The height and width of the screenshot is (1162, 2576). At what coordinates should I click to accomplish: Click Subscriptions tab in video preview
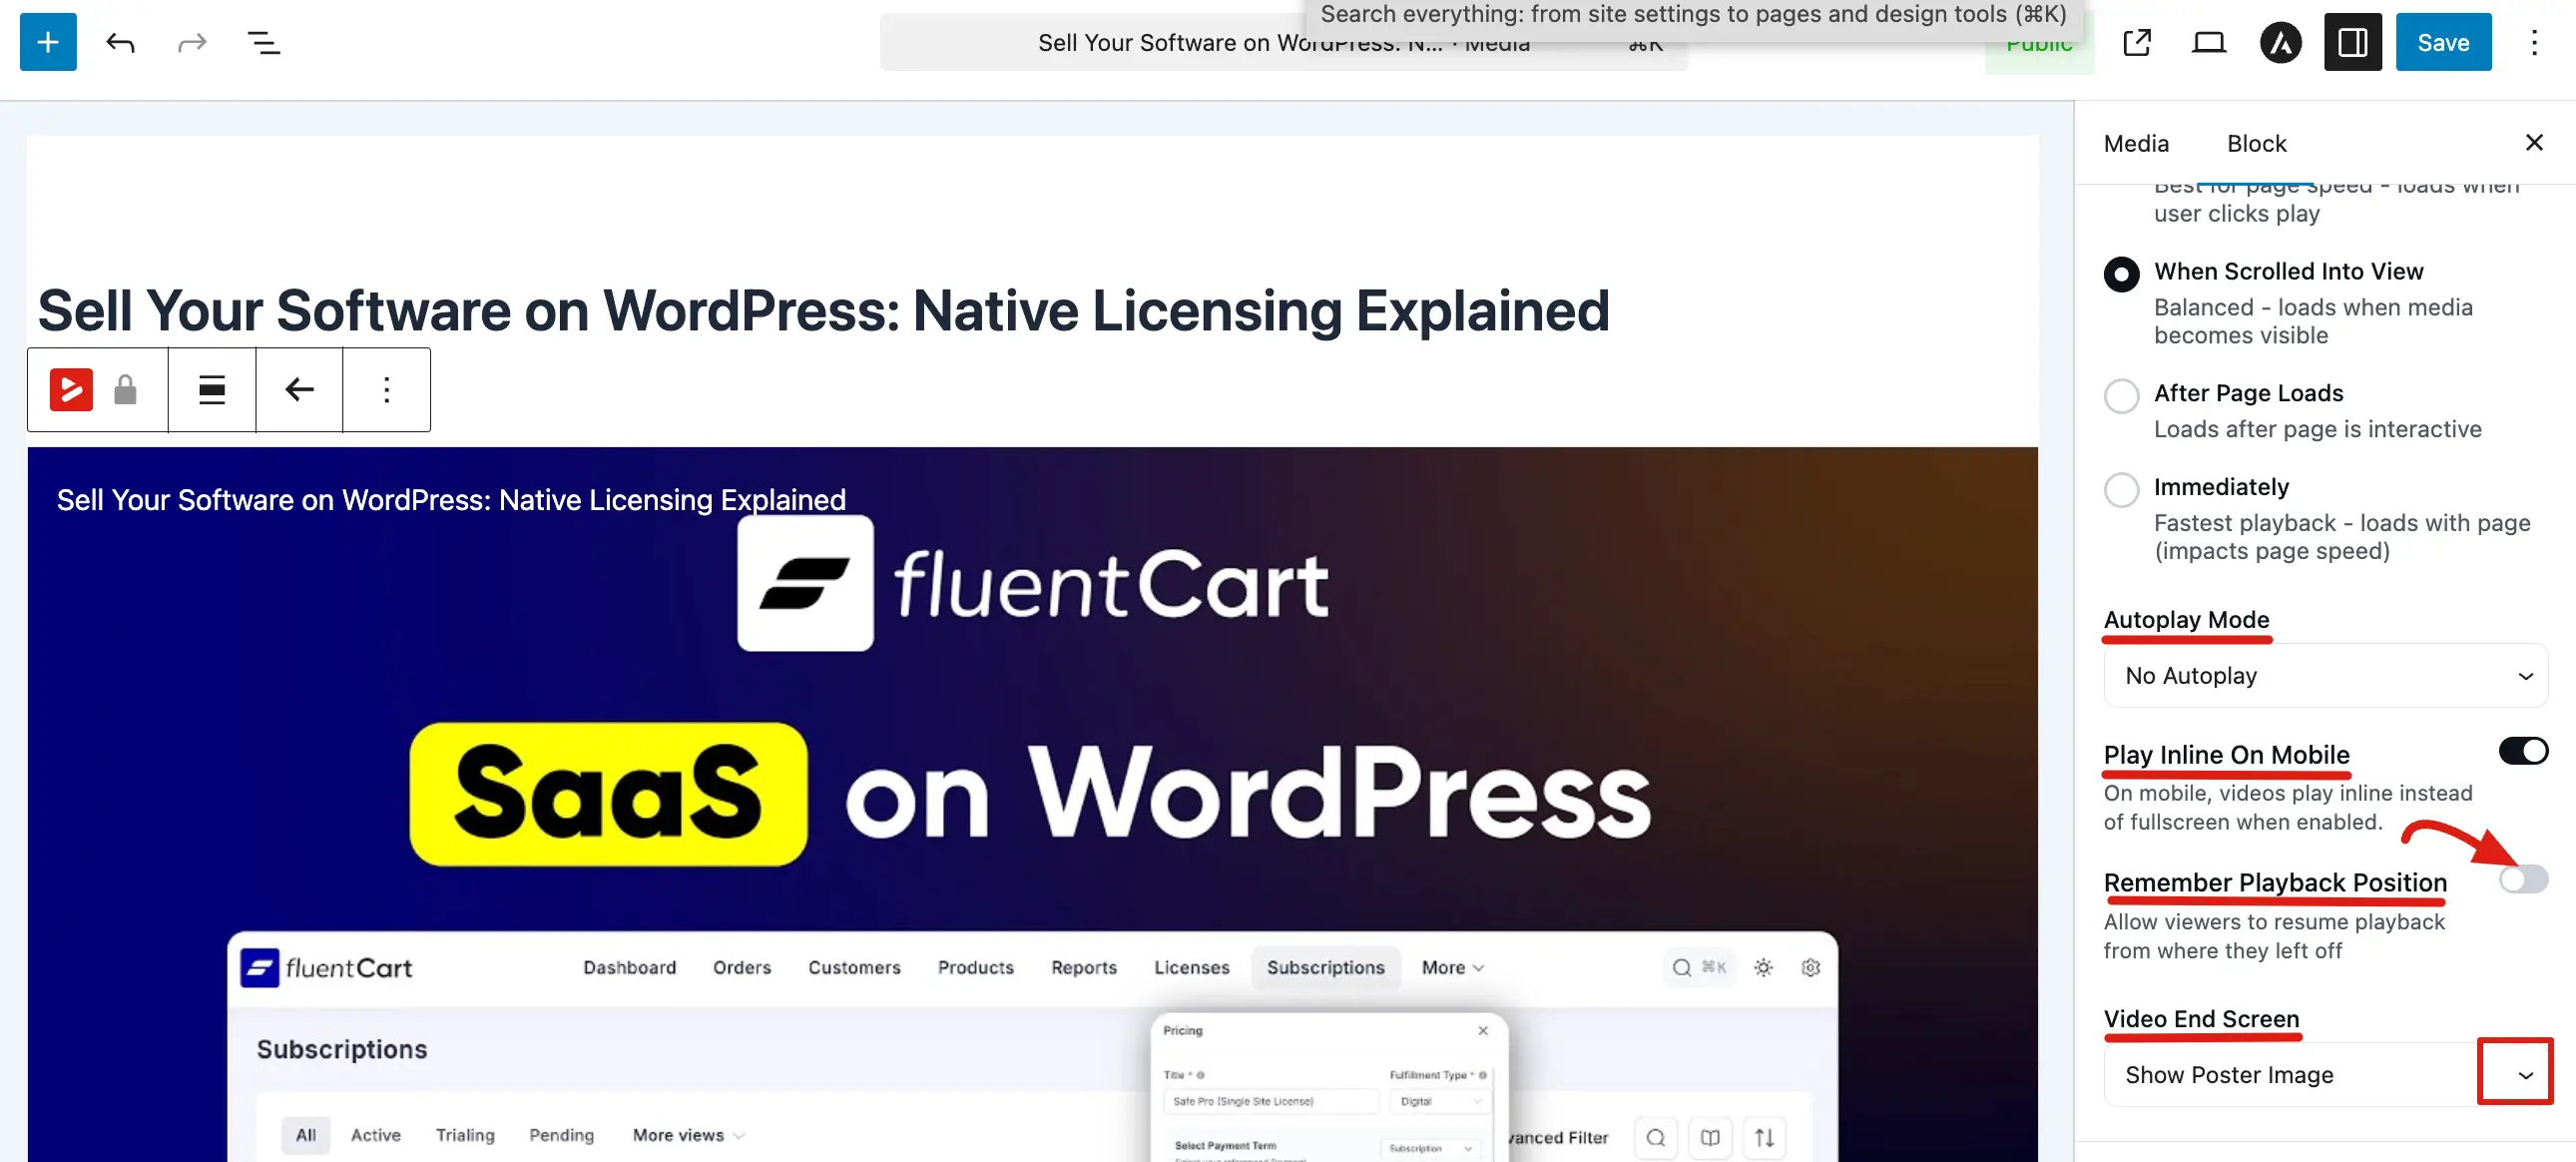point(1326,967)
